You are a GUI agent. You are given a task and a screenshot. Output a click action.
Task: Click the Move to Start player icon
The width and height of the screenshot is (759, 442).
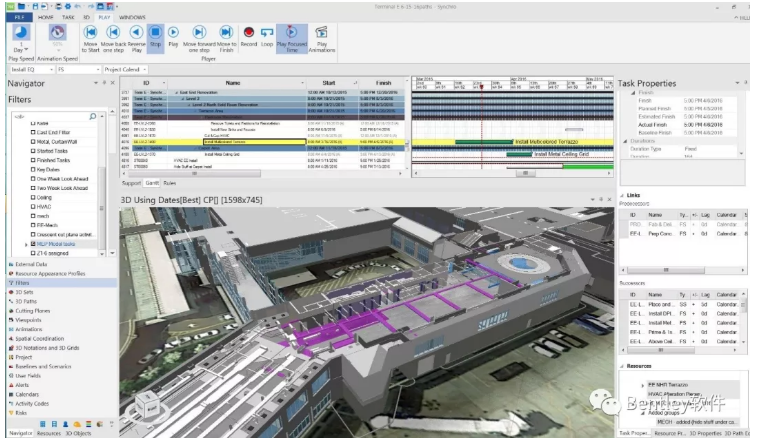[91, 32]
